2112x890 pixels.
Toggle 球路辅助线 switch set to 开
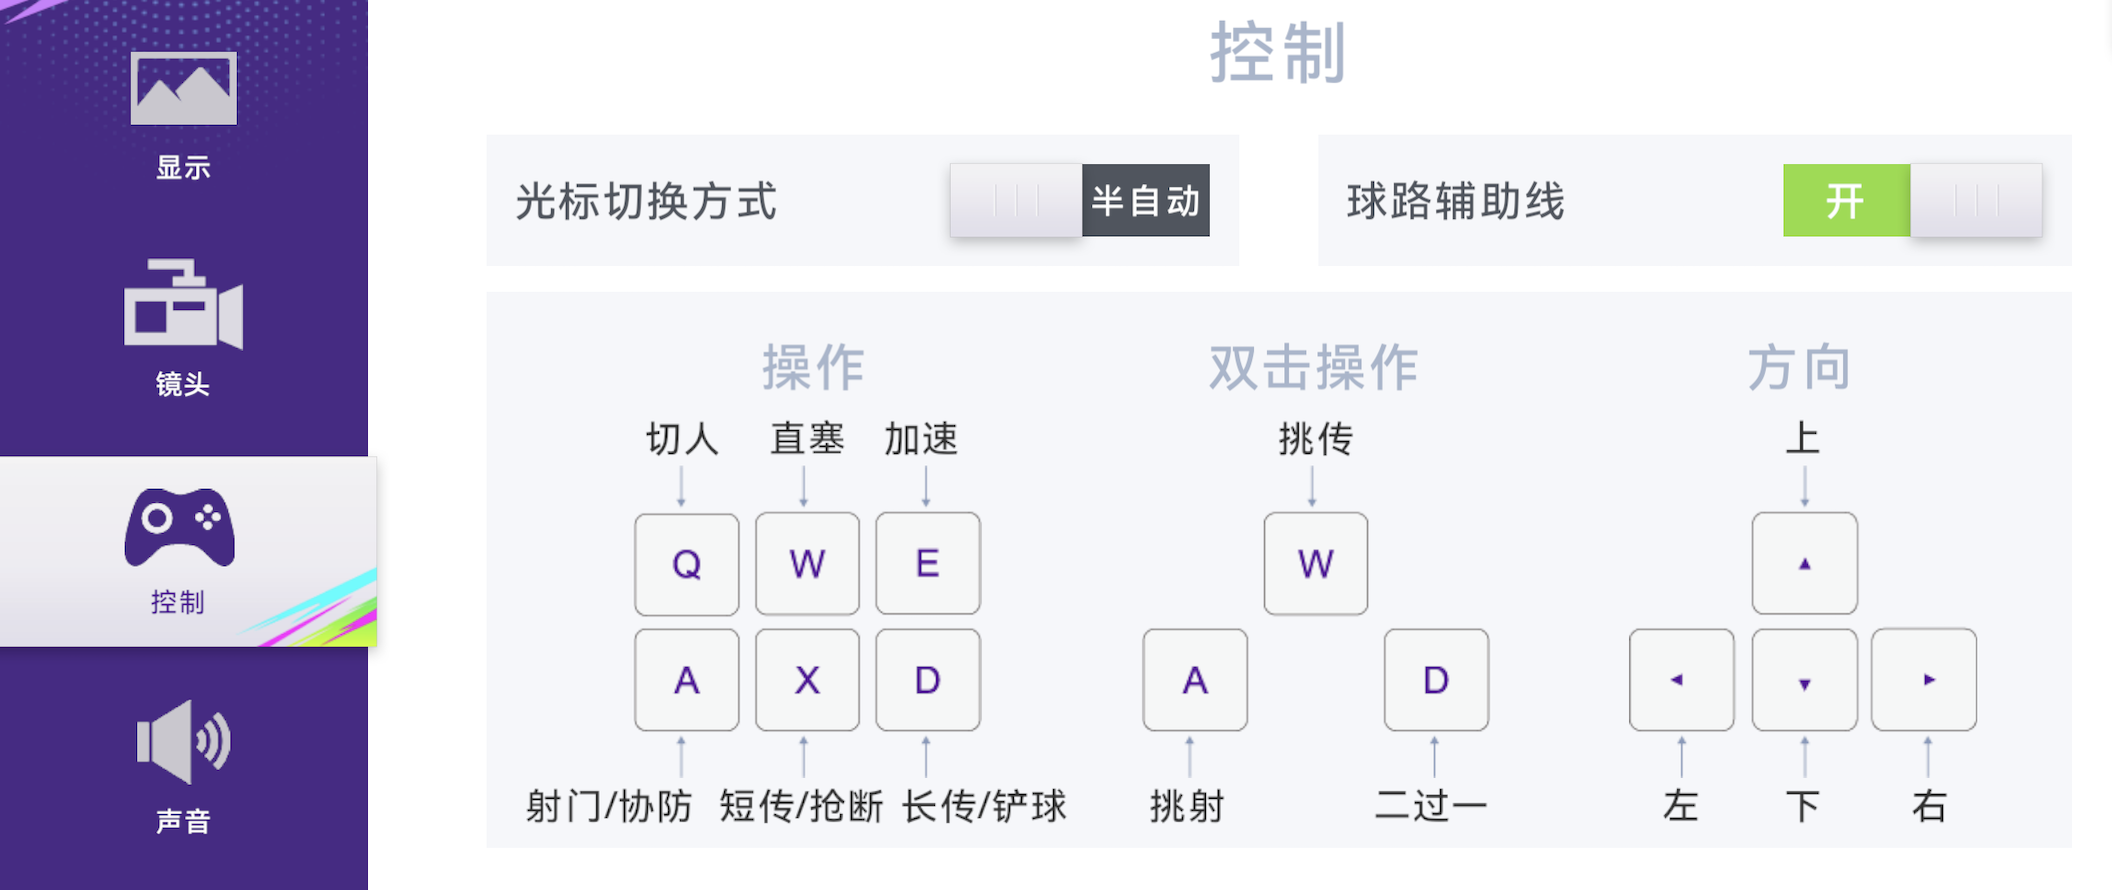[1912, 200]
